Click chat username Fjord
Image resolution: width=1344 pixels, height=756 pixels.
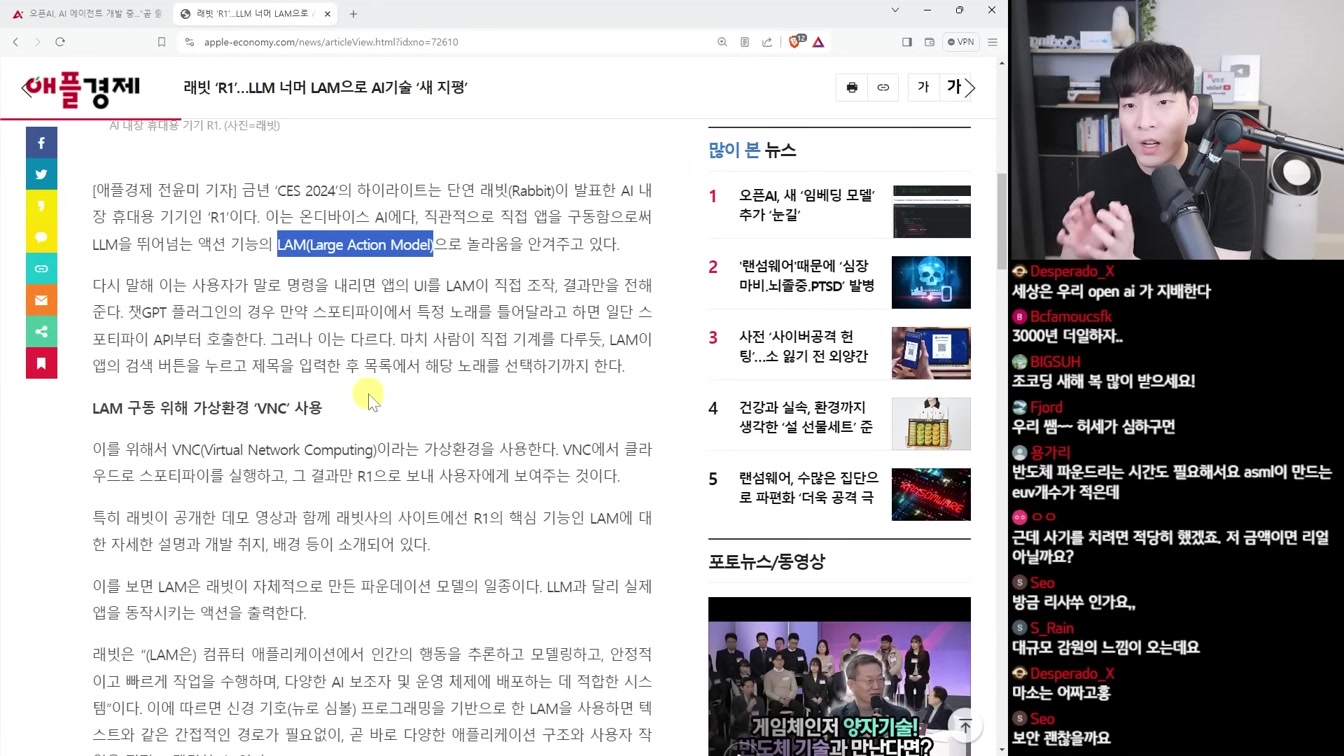pos(1046,407)
